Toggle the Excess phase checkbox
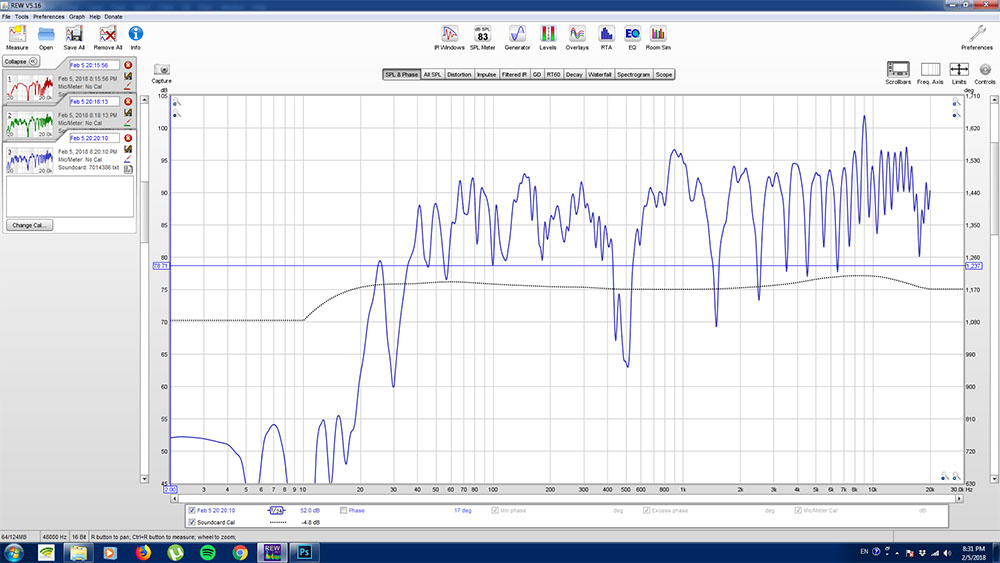The image size is (1000, 563). coord(646,510)
